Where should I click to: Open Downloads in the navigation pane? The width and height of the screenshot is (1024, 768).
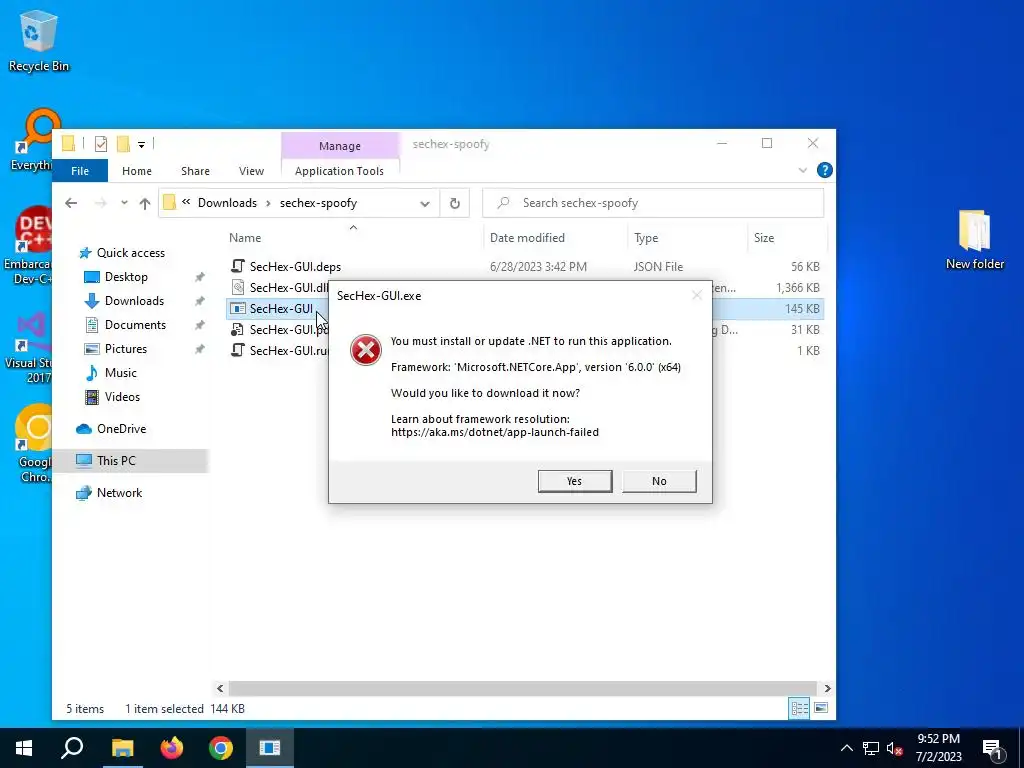click(x=134, y=301)
